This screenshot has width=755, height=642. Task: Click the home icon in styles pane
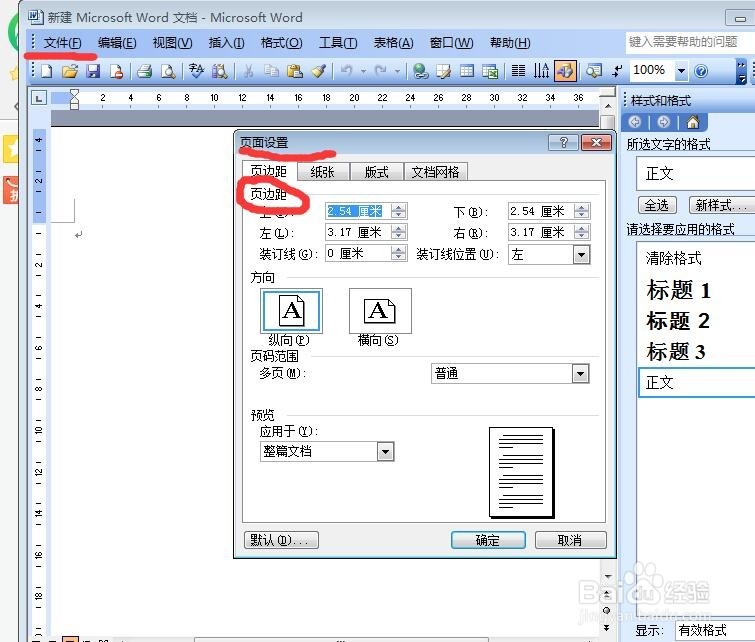click(x=692, y=122)
